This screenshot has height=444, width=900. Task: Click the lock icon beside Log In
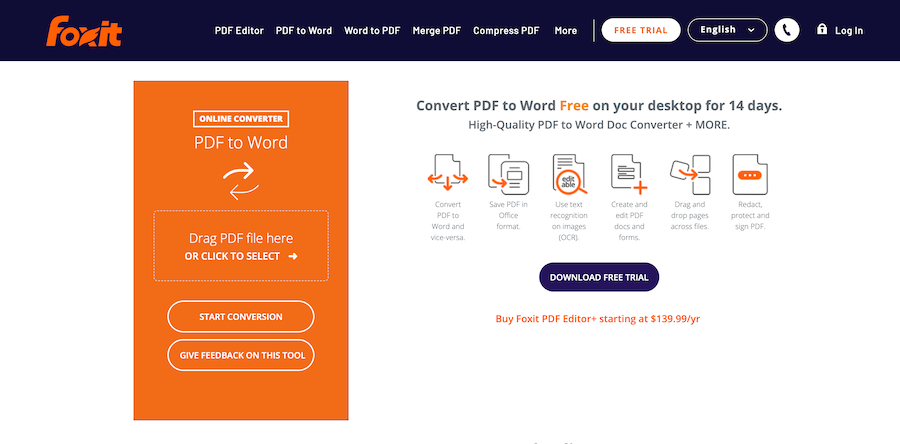tap(822, 29)
